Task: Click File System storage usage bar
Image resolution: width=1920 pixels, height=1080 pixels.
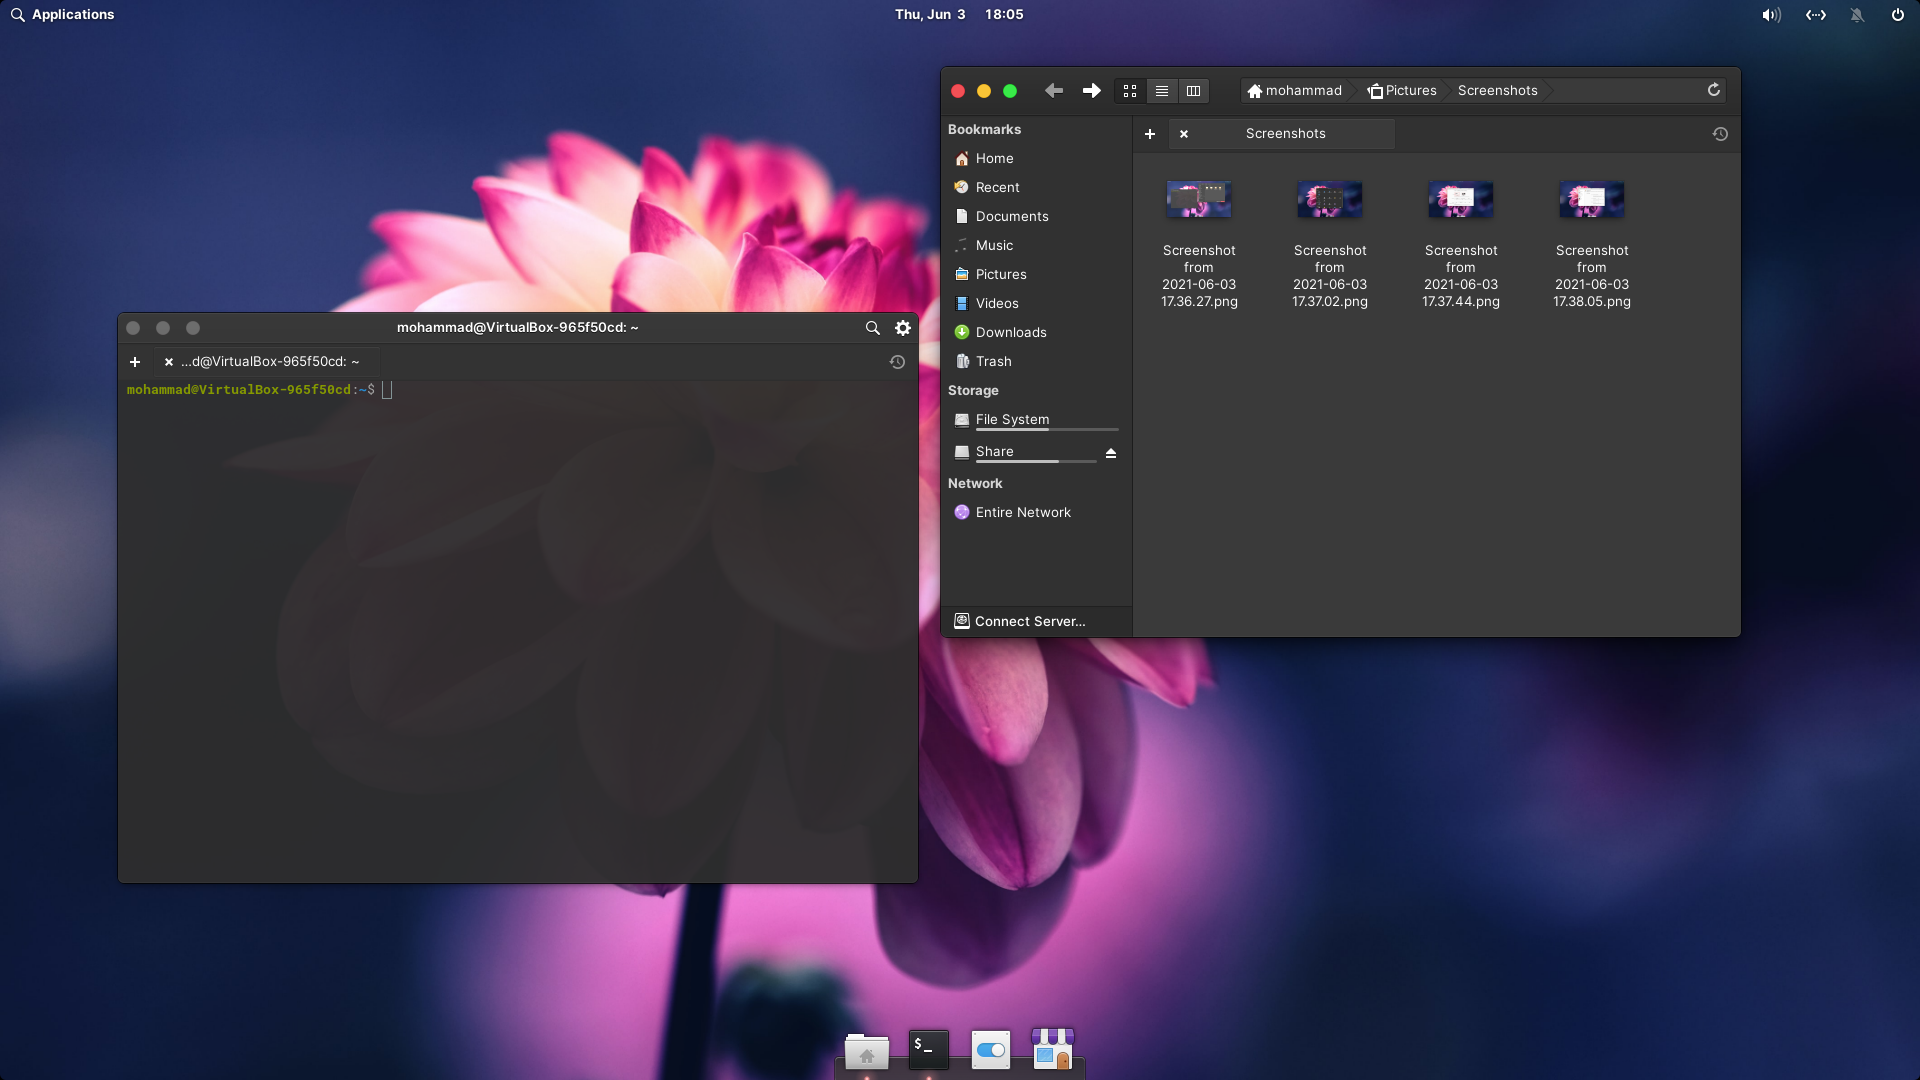Action: click(x=1046, y=429)
